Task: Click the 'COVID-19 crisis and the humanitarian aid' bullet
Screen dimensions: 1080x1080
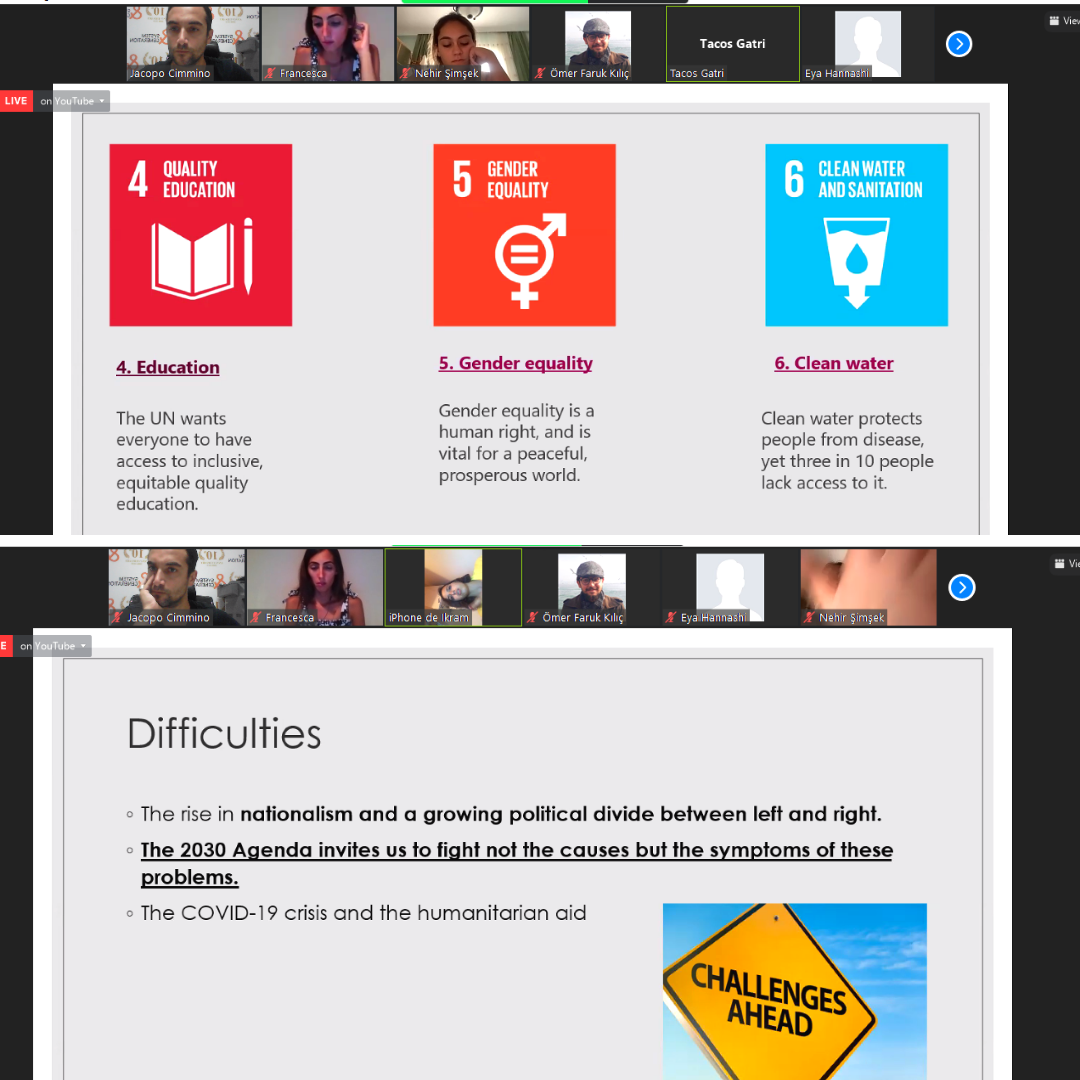Action: coord(363,913)
